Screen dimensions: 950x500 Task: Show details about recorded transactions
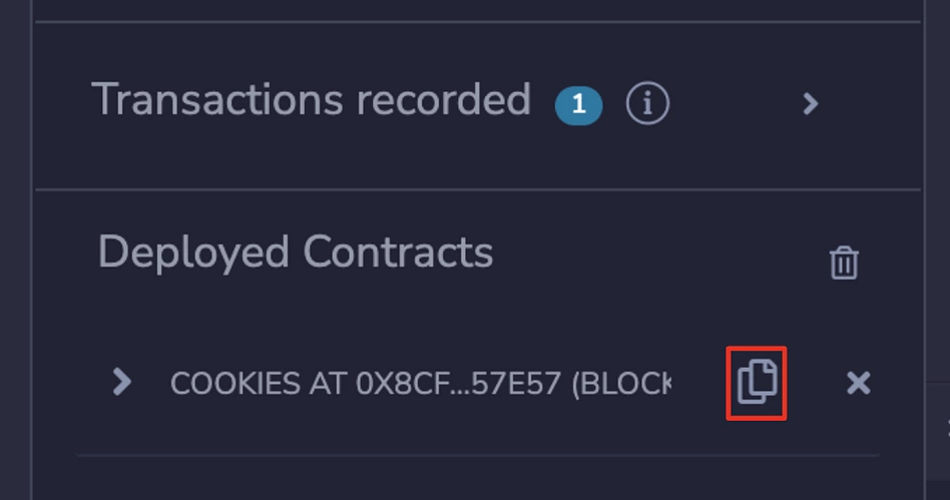[648, 104]
